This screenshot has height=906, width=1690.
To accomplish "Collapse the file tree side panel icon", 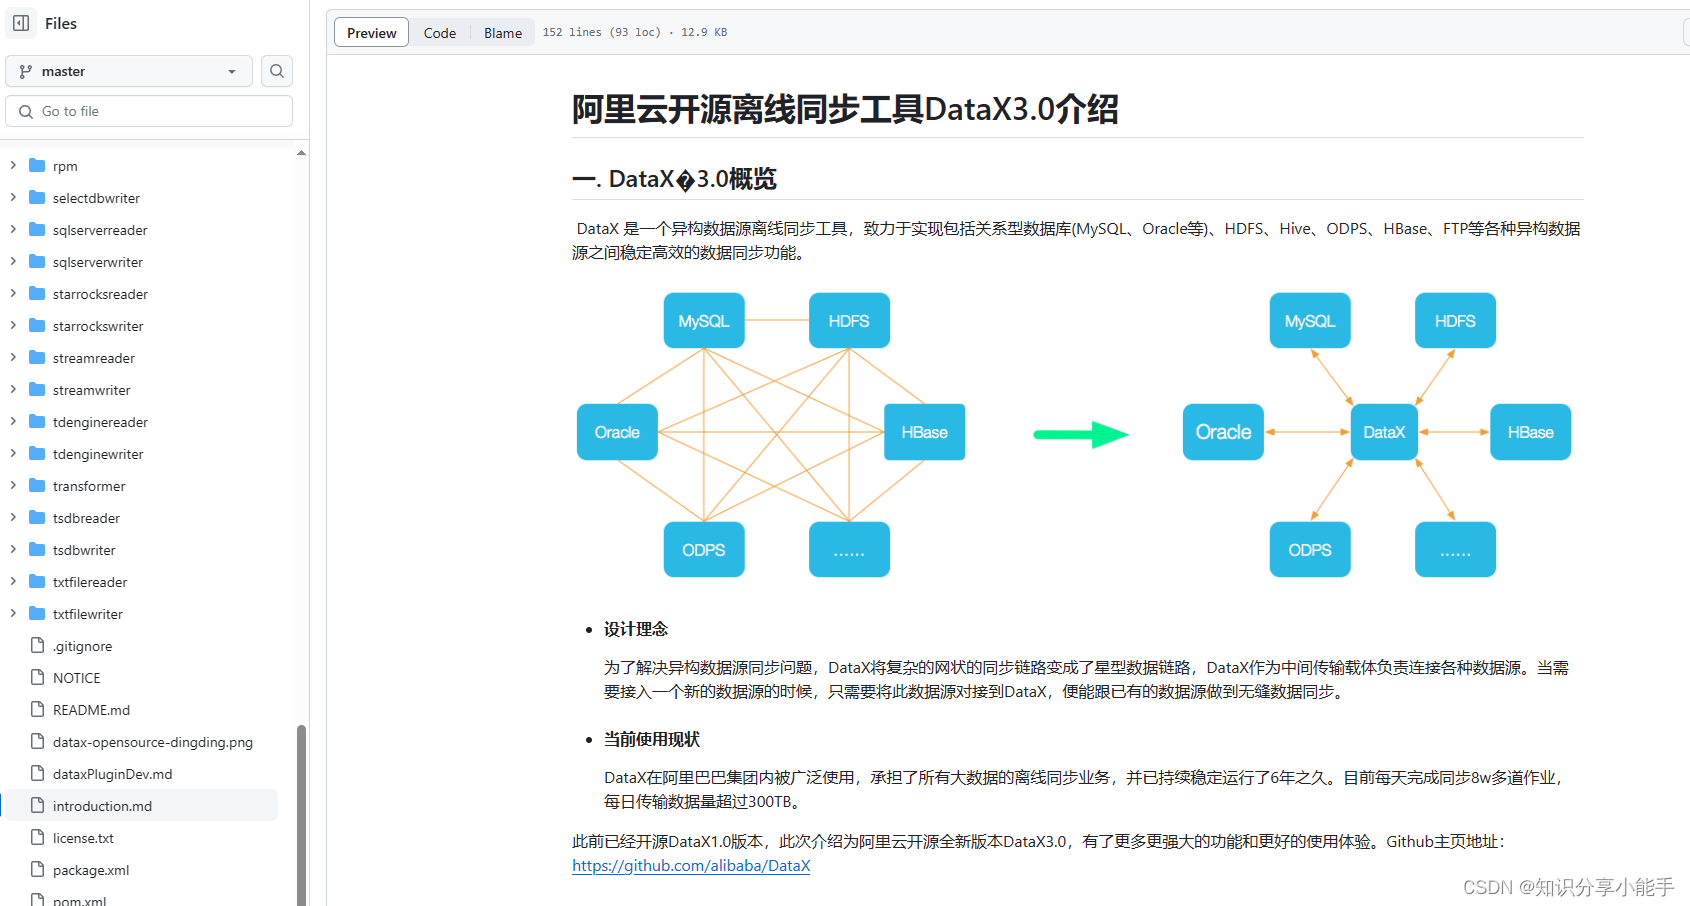I will click(x=21, y=23).
